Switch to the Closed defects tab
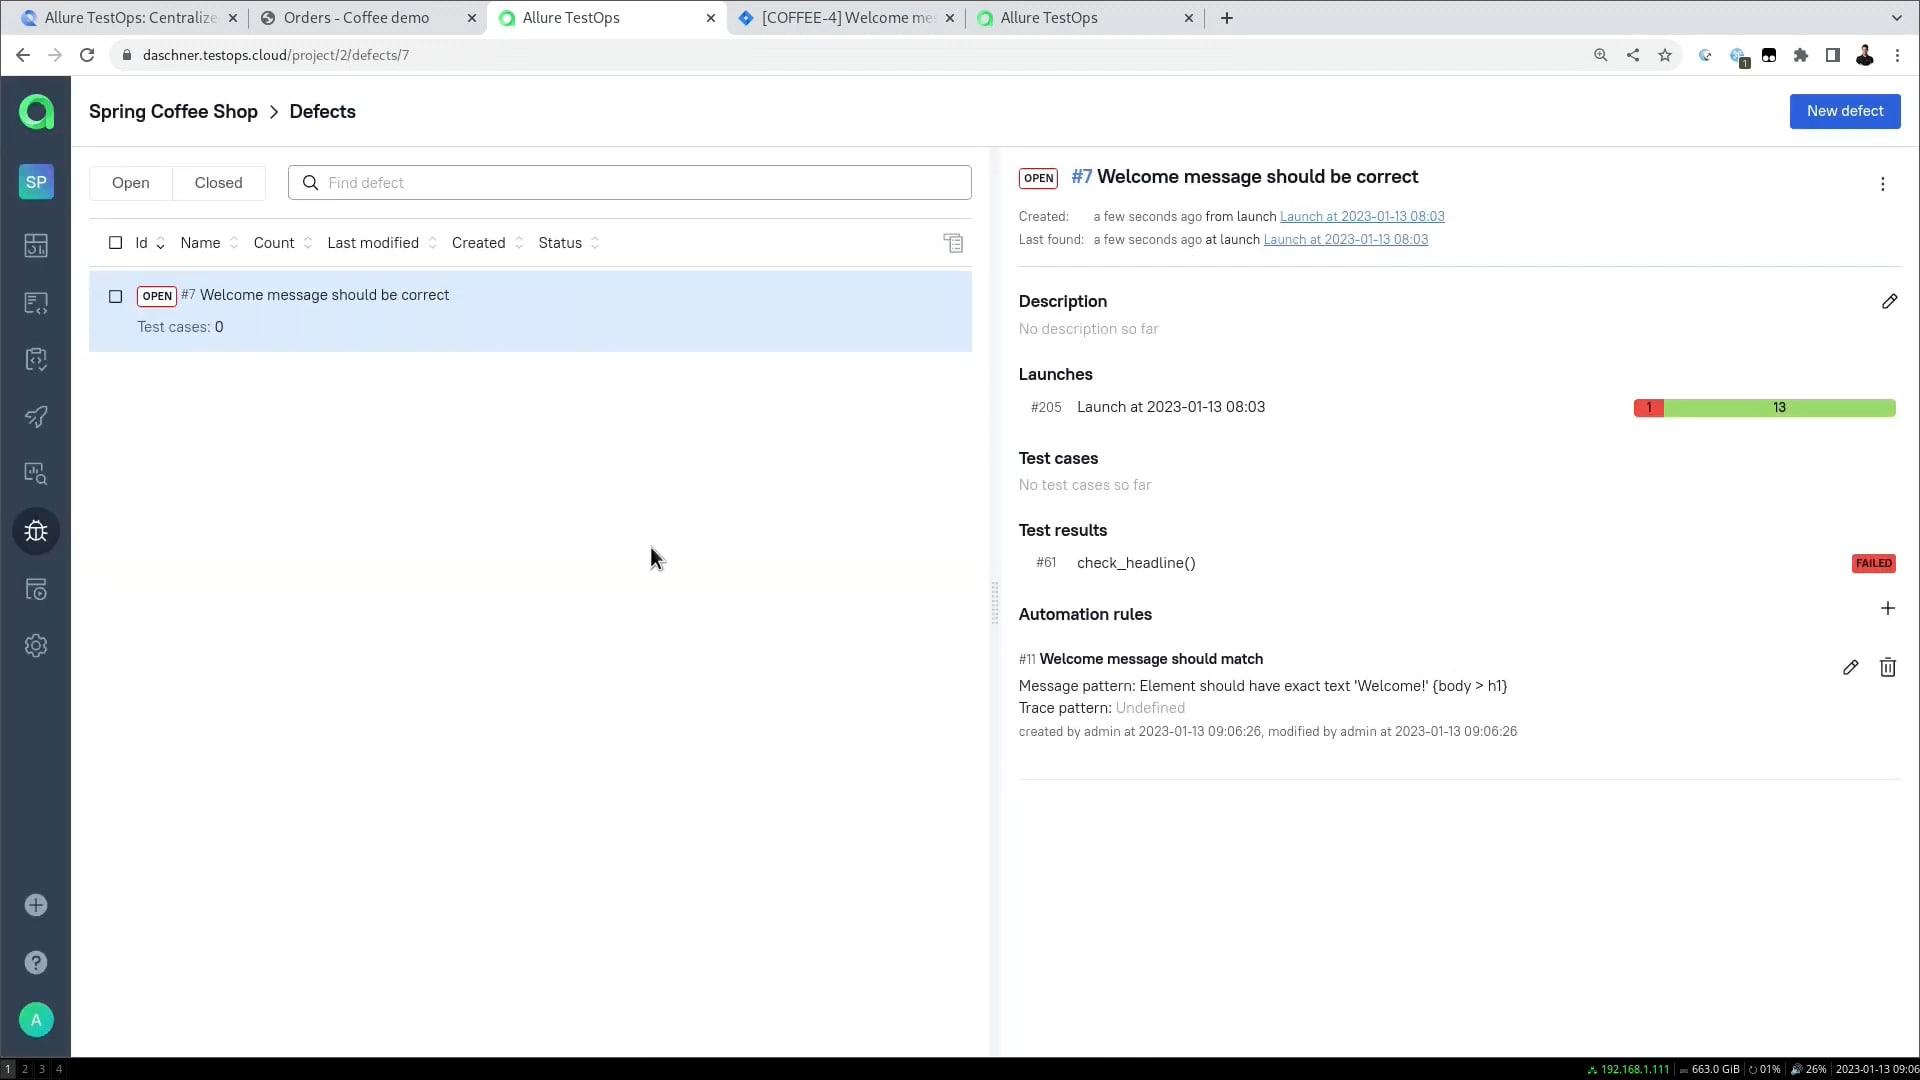The height and width of the screenshot is (1080, 1920). pos(218,183)
